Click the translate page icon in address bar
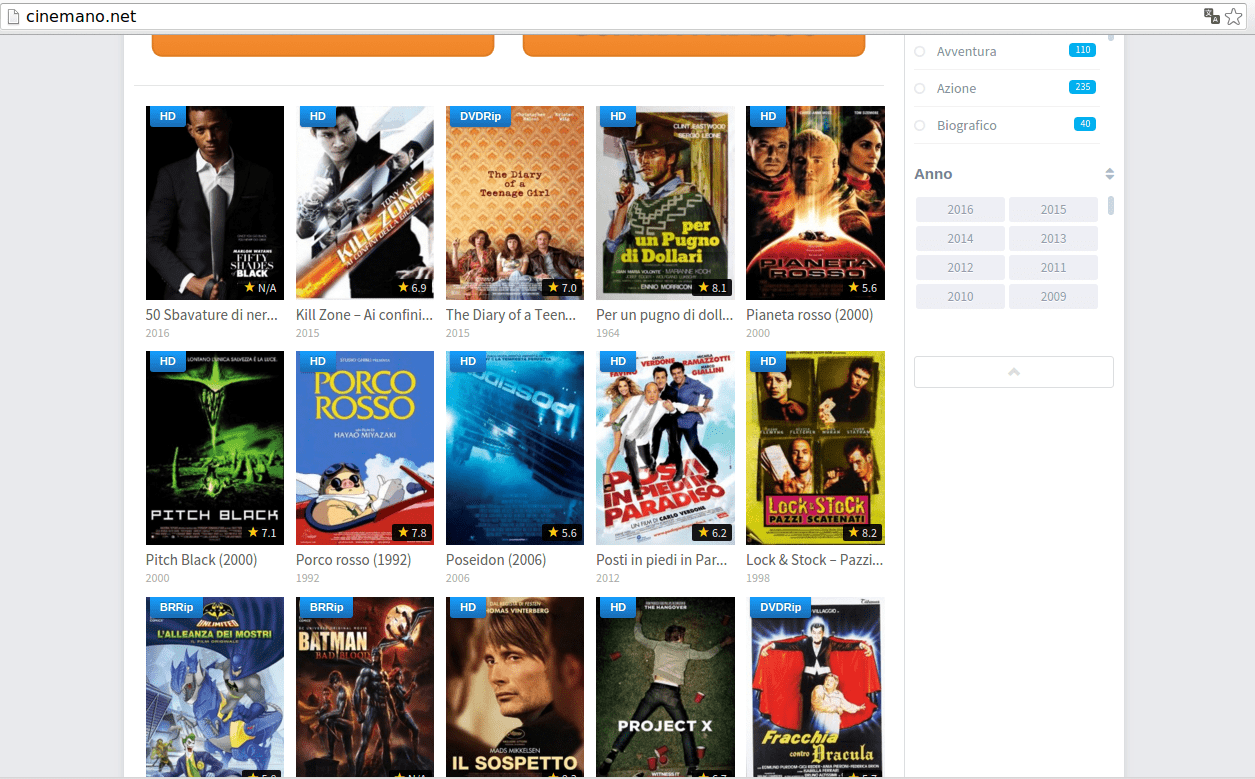The height and width of the screenshot is (779, 1255). pos(1211,16)
